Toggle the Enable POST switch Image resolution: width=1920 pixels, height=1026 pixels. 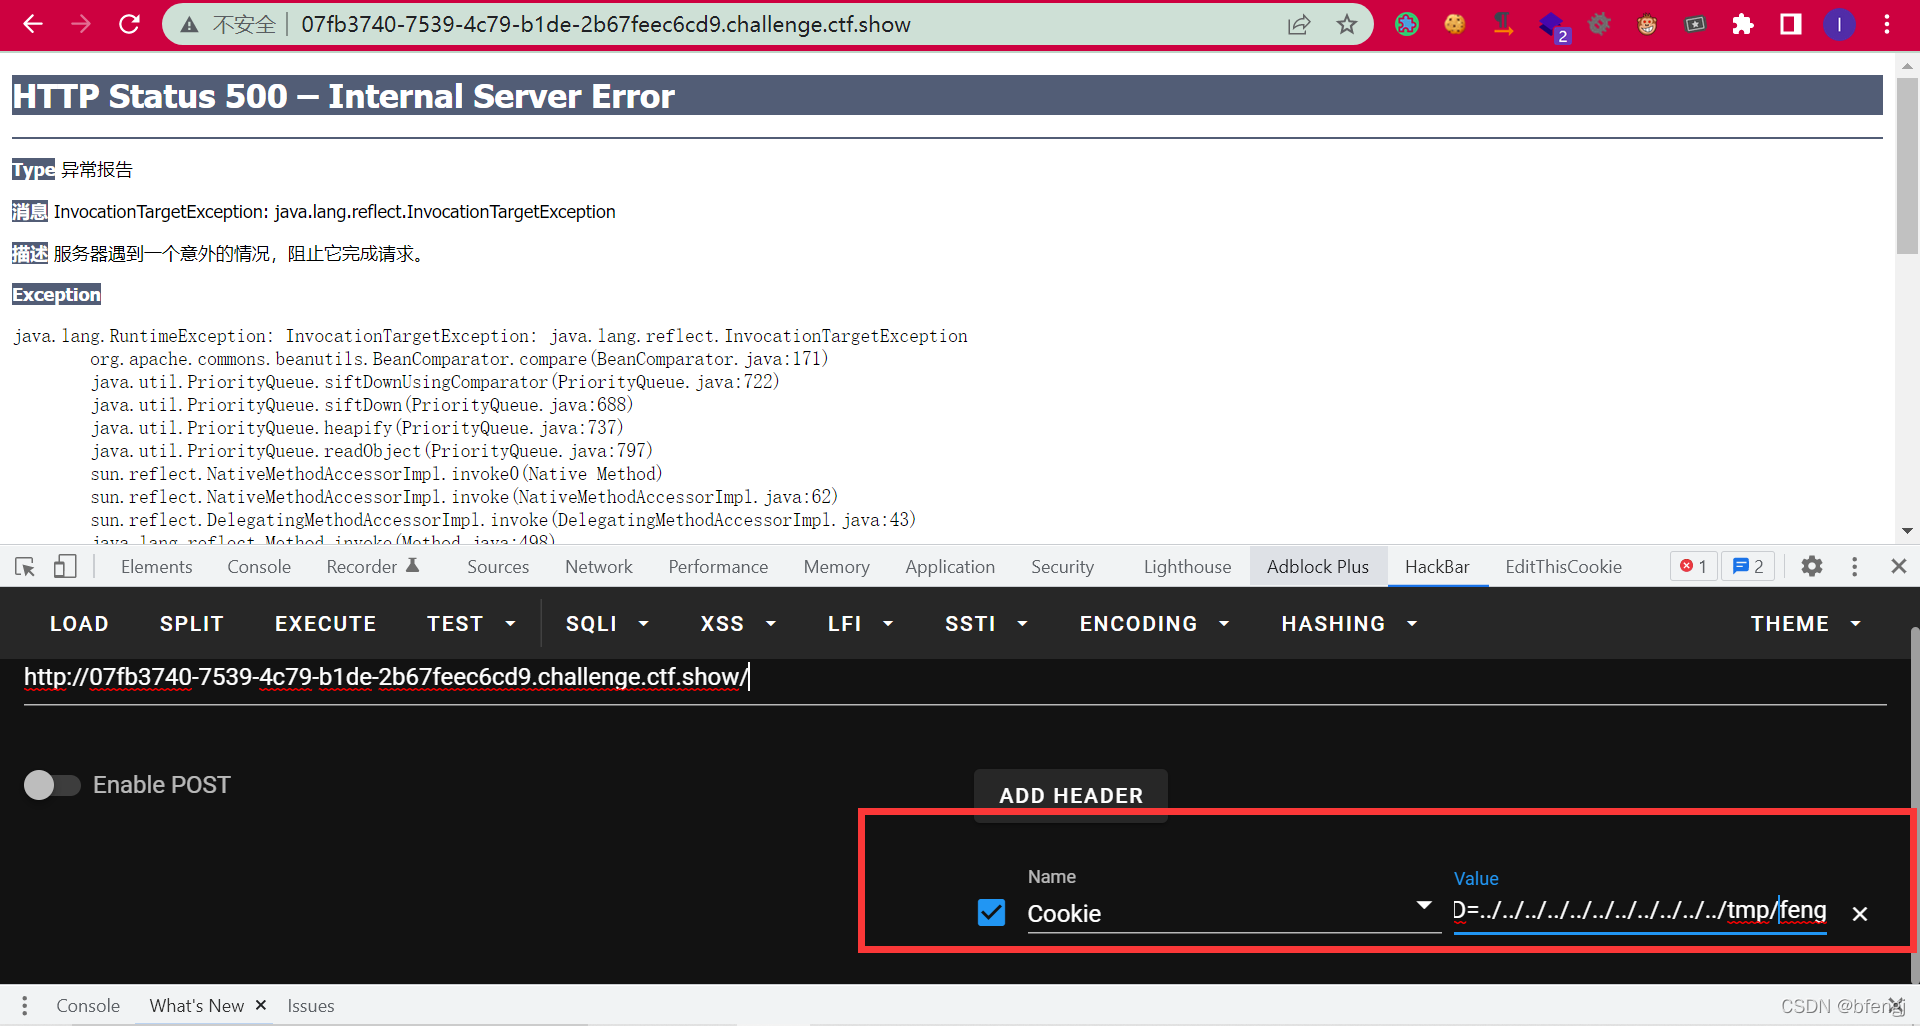[x=52, y=785]
